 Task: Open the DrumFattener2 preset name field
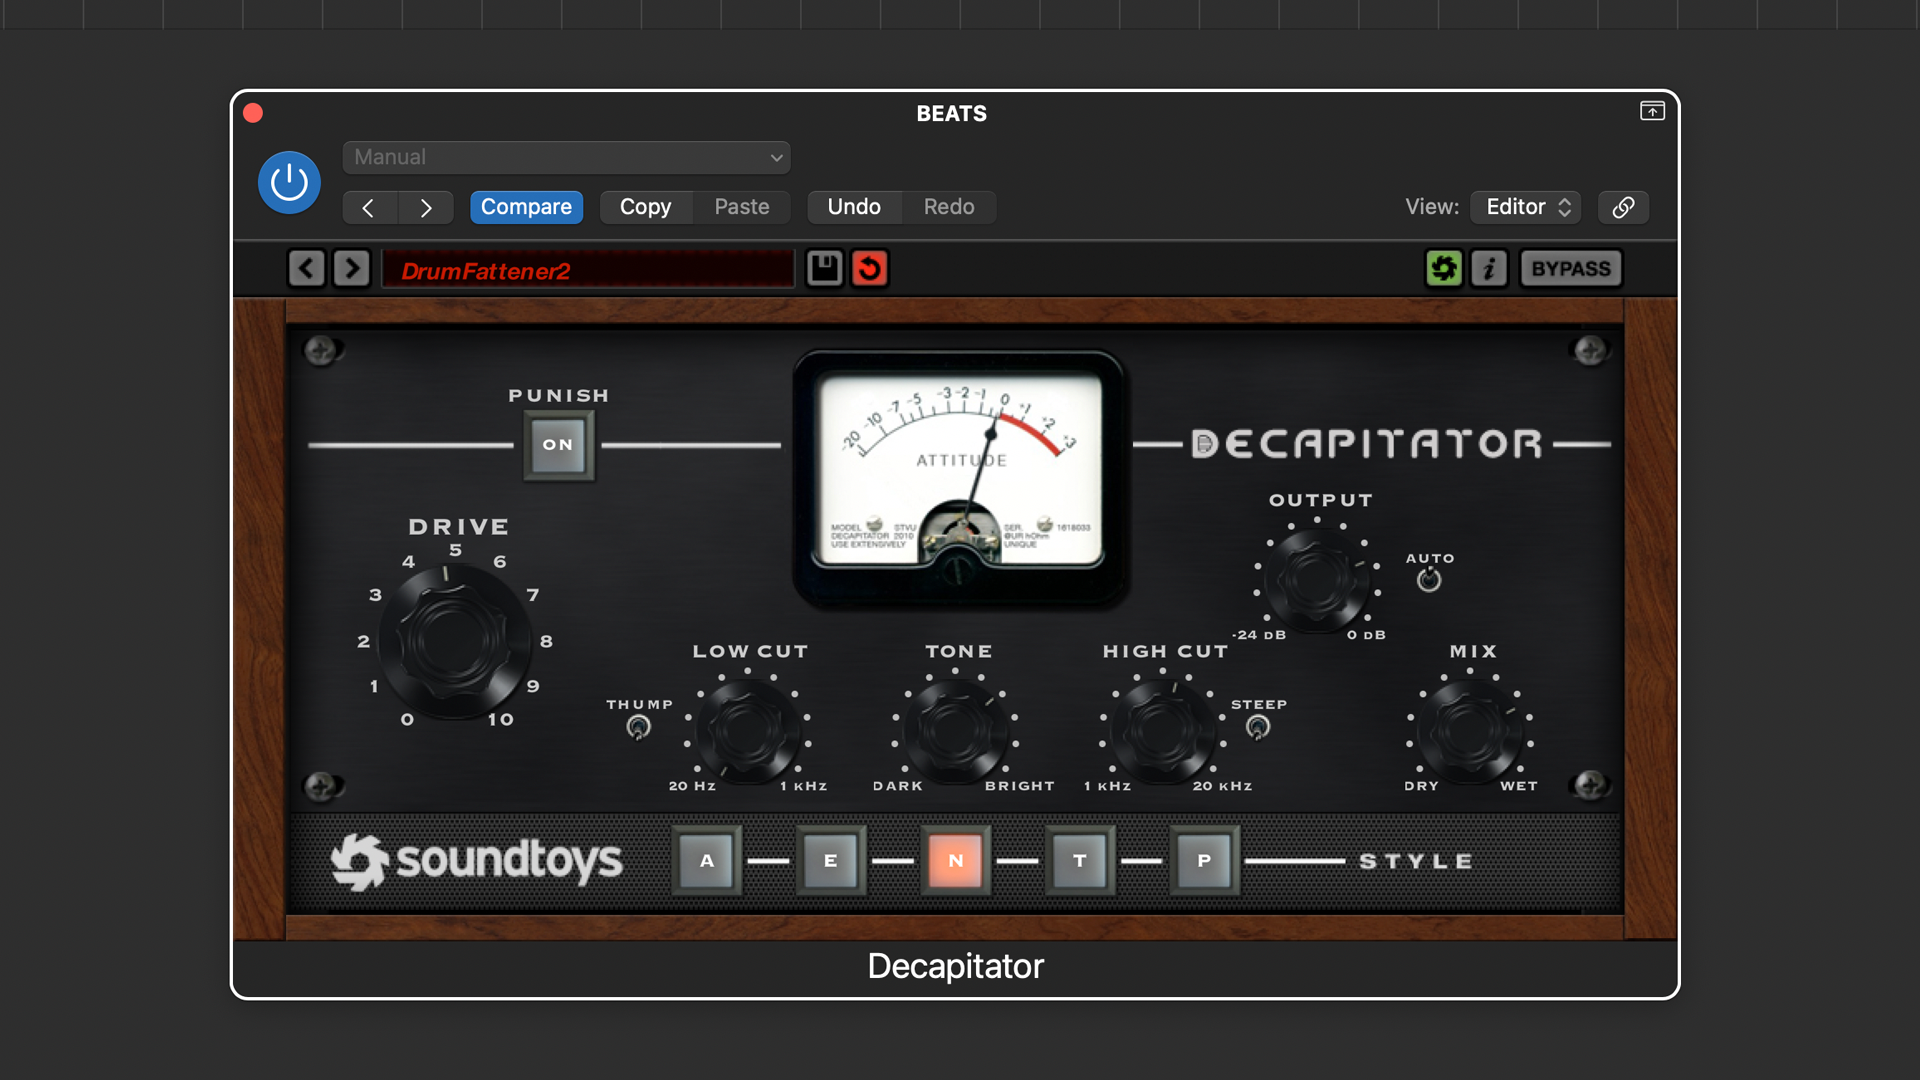pos(588,269)
